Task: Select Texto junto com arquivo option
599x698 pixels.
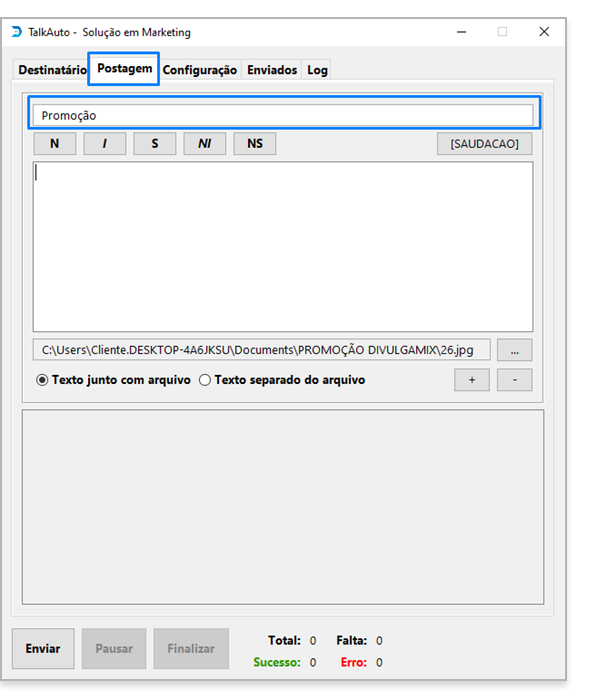Action: (113, 380)
